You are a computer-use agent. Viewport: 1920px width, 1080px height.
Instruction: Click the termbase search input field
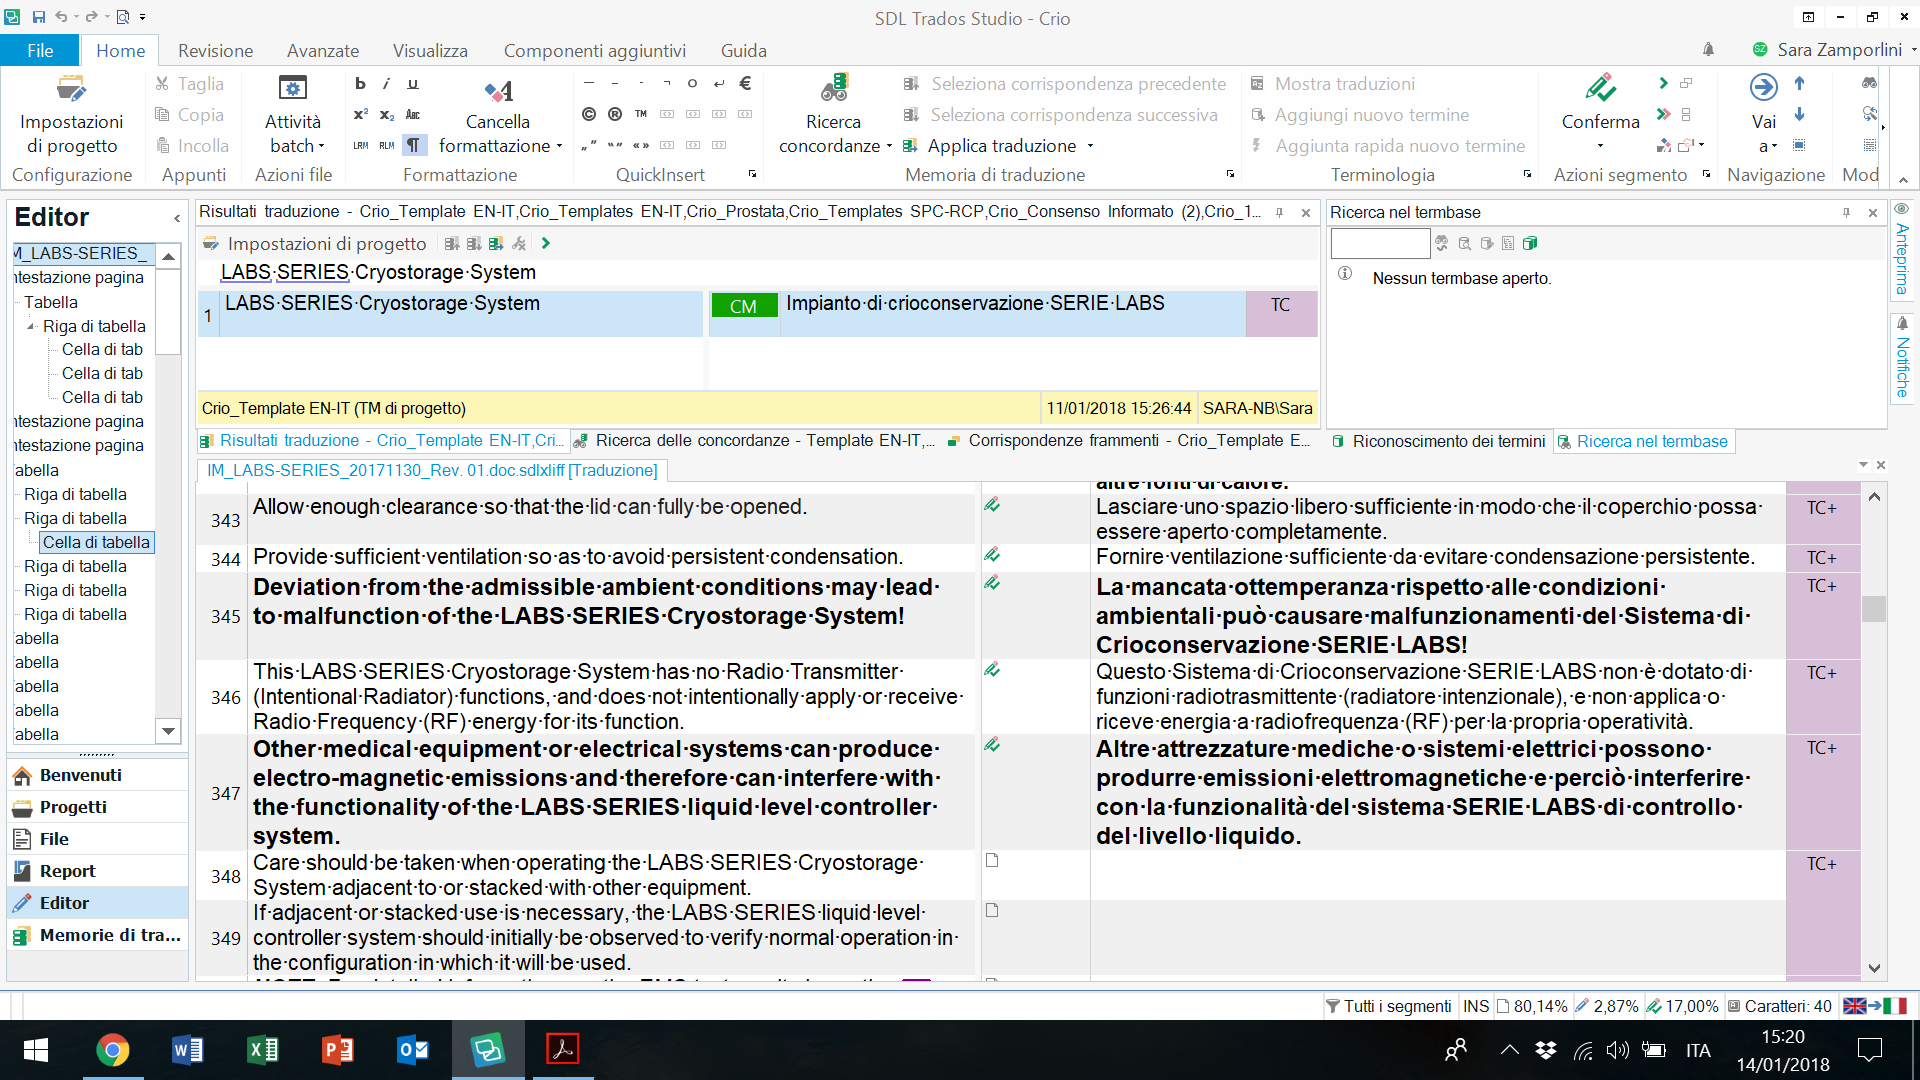coord(1380,243)
